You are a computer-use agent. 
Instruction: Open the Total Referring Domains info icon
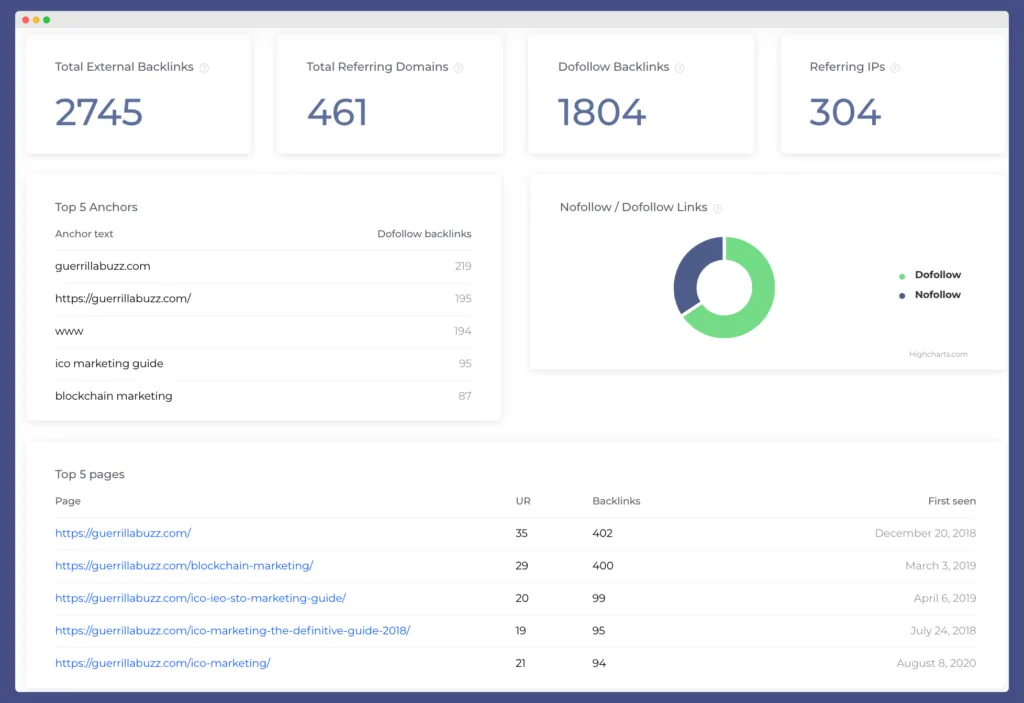click(x=459, y=67)
